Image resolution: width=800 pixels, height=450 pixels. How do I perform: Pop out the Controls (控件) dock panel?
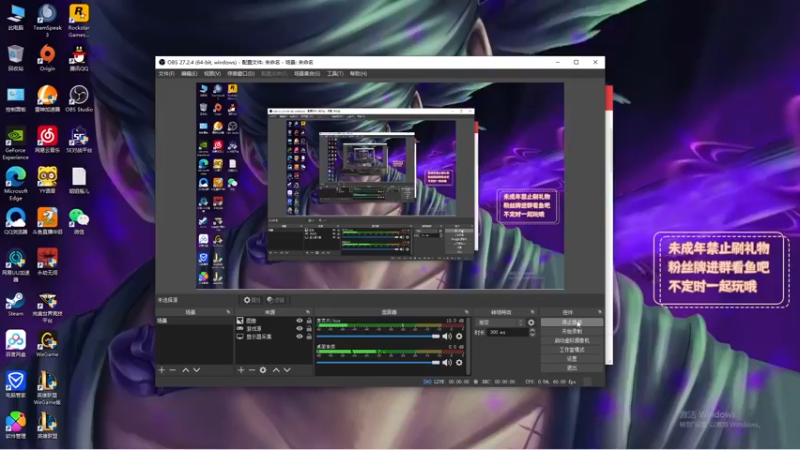(x=599, y=312)
